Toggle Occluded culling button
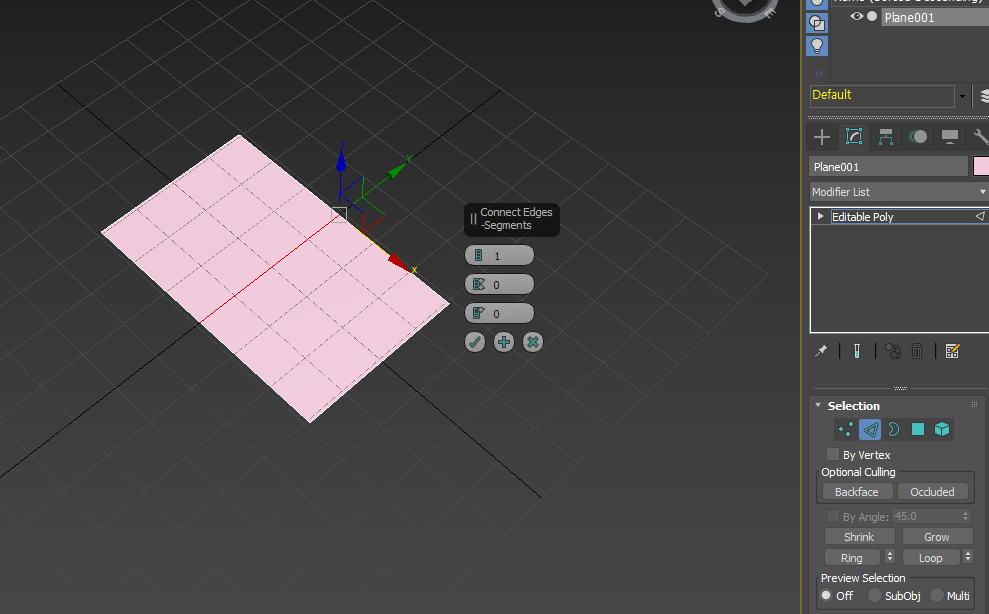Viewport: 989px width, 614px height. (x=932, y=492)
